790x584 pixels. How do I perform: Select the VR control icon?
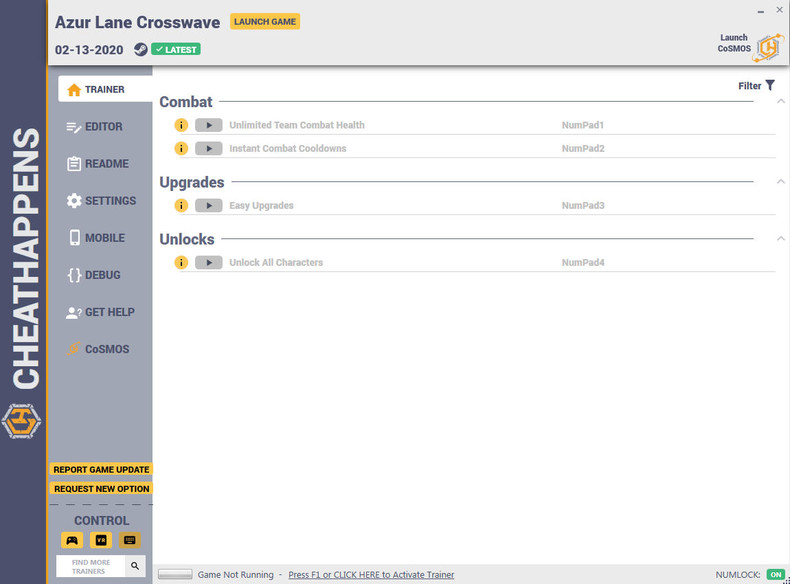101,540
